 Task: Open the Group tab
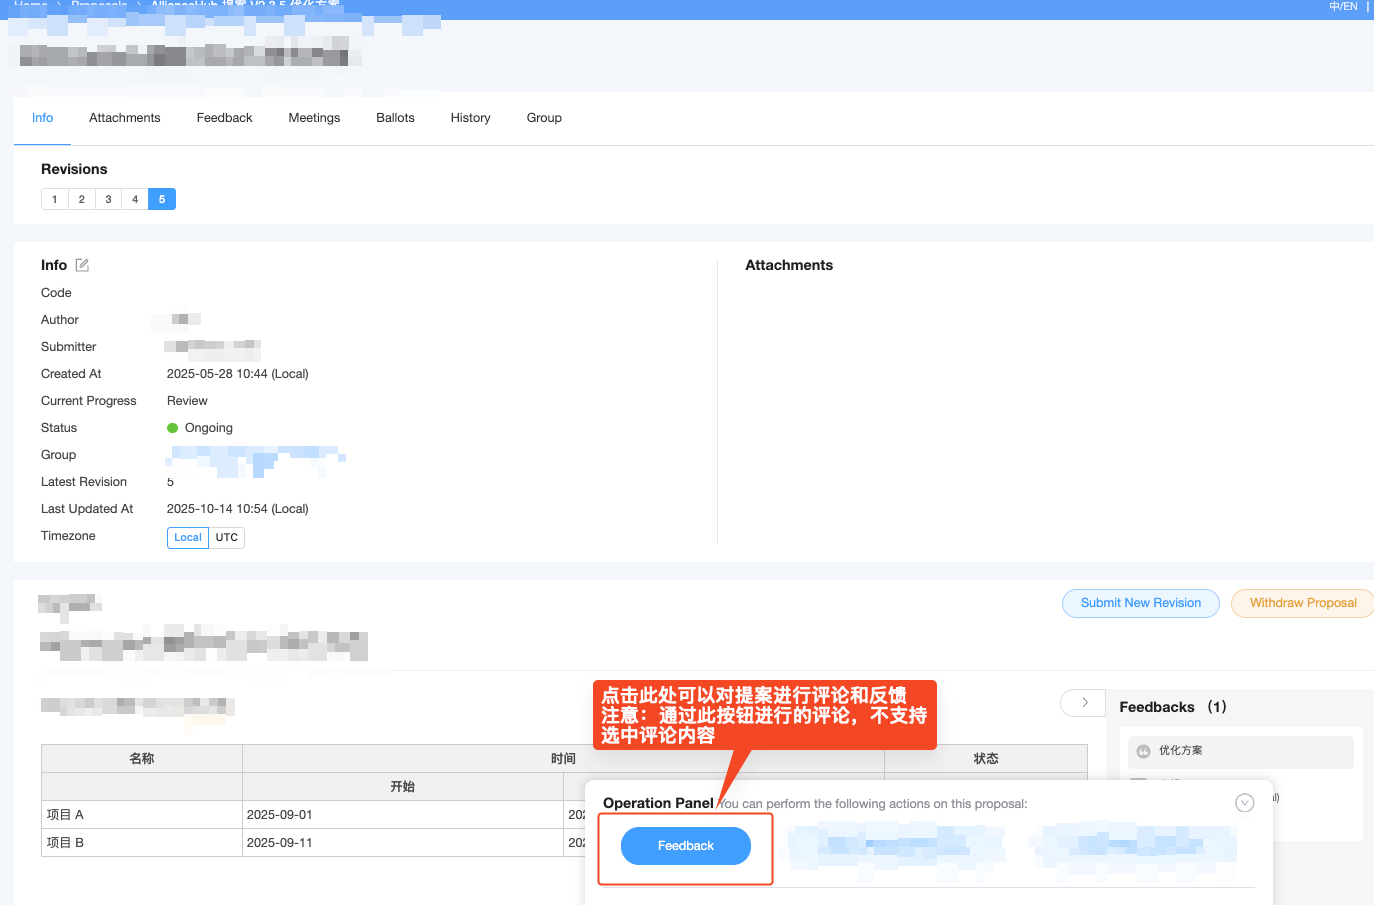click(544, 118)
